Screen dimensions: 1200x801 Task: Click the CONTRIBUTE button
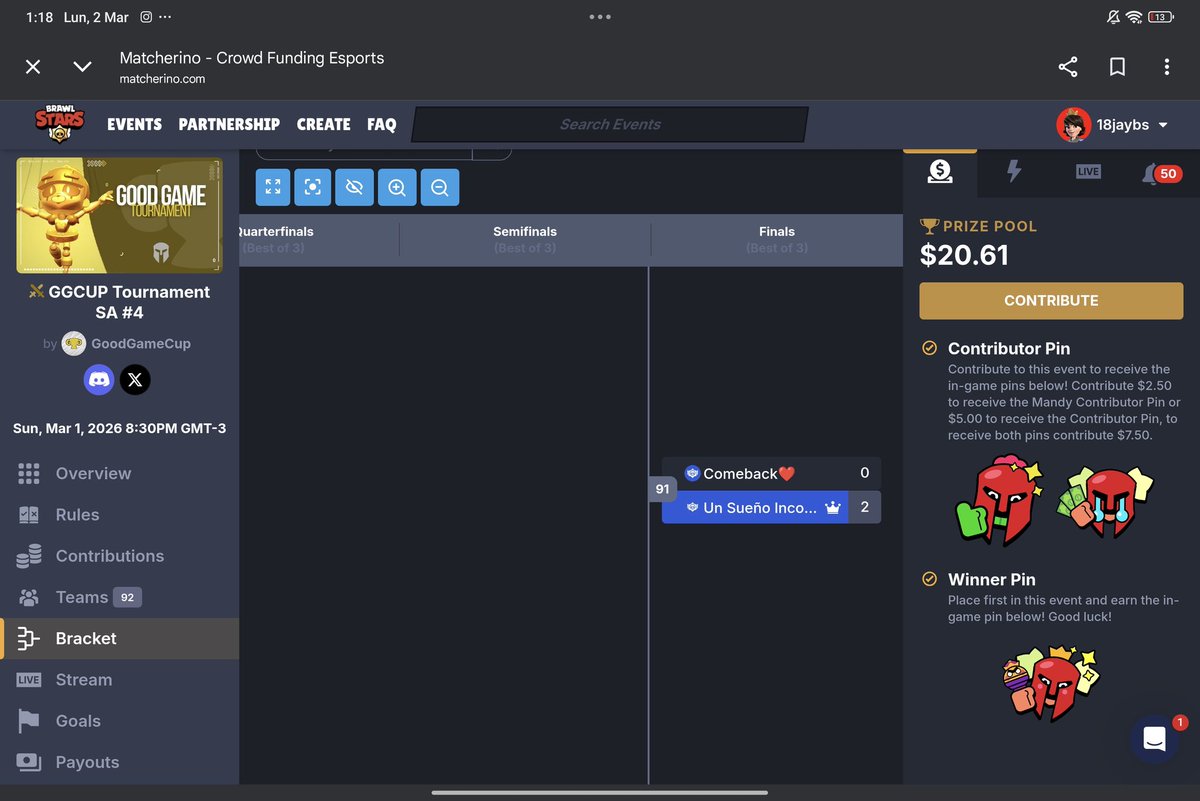pyautogui.click(x=1051, y=300)
